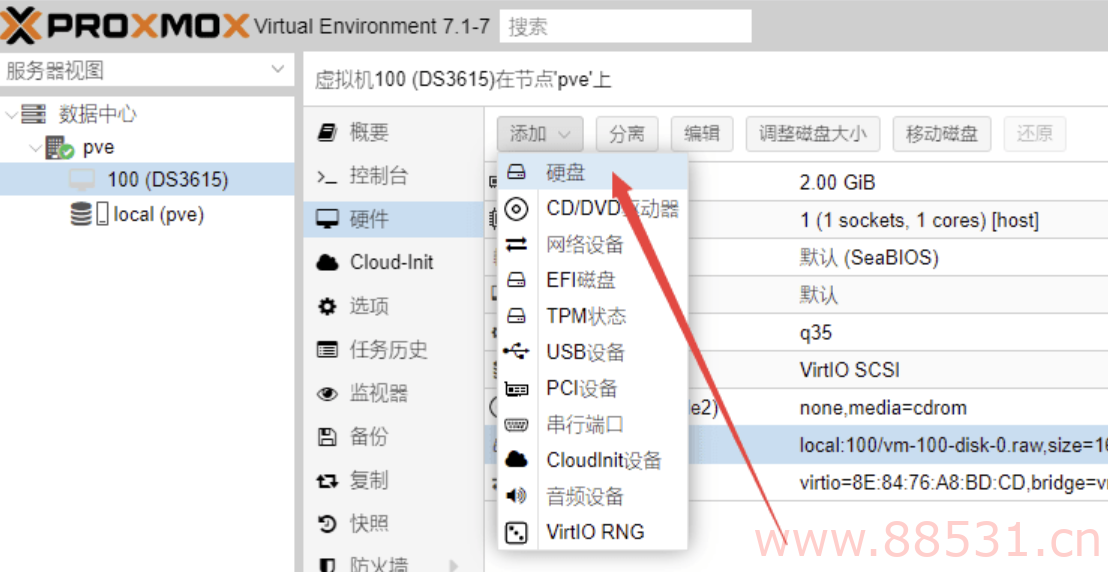
Task: Click the VirtIO RNG dice icon
Action: click(517, 532)
